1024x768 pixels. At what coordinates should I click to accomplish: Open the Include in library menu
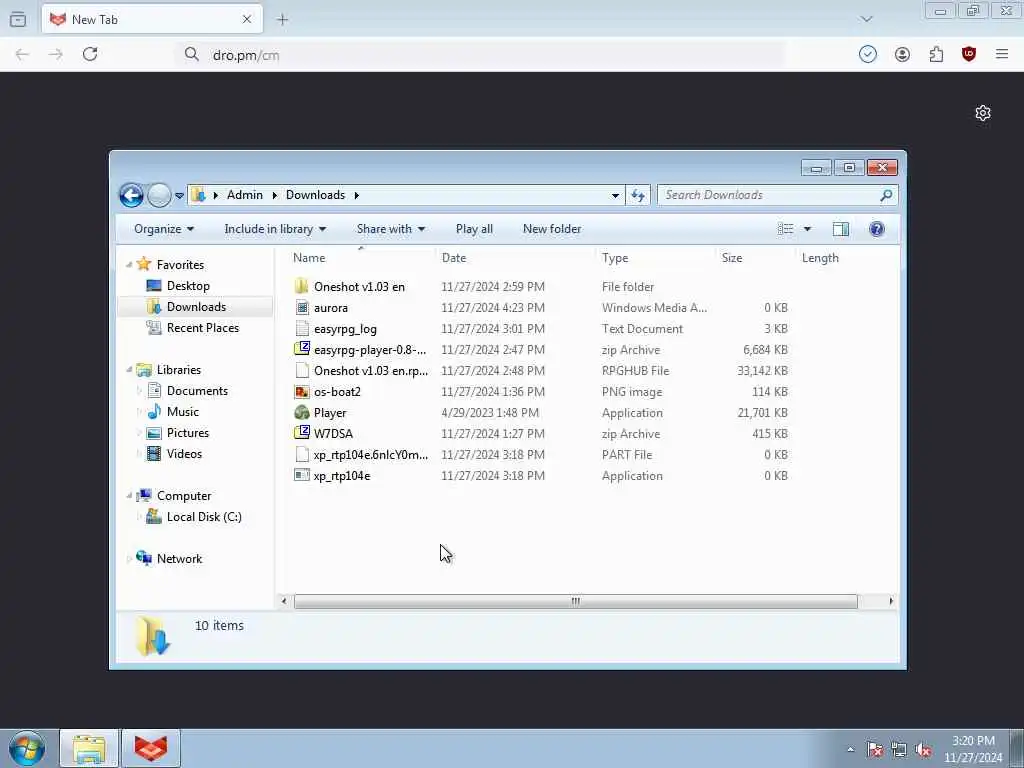[275, 229]
